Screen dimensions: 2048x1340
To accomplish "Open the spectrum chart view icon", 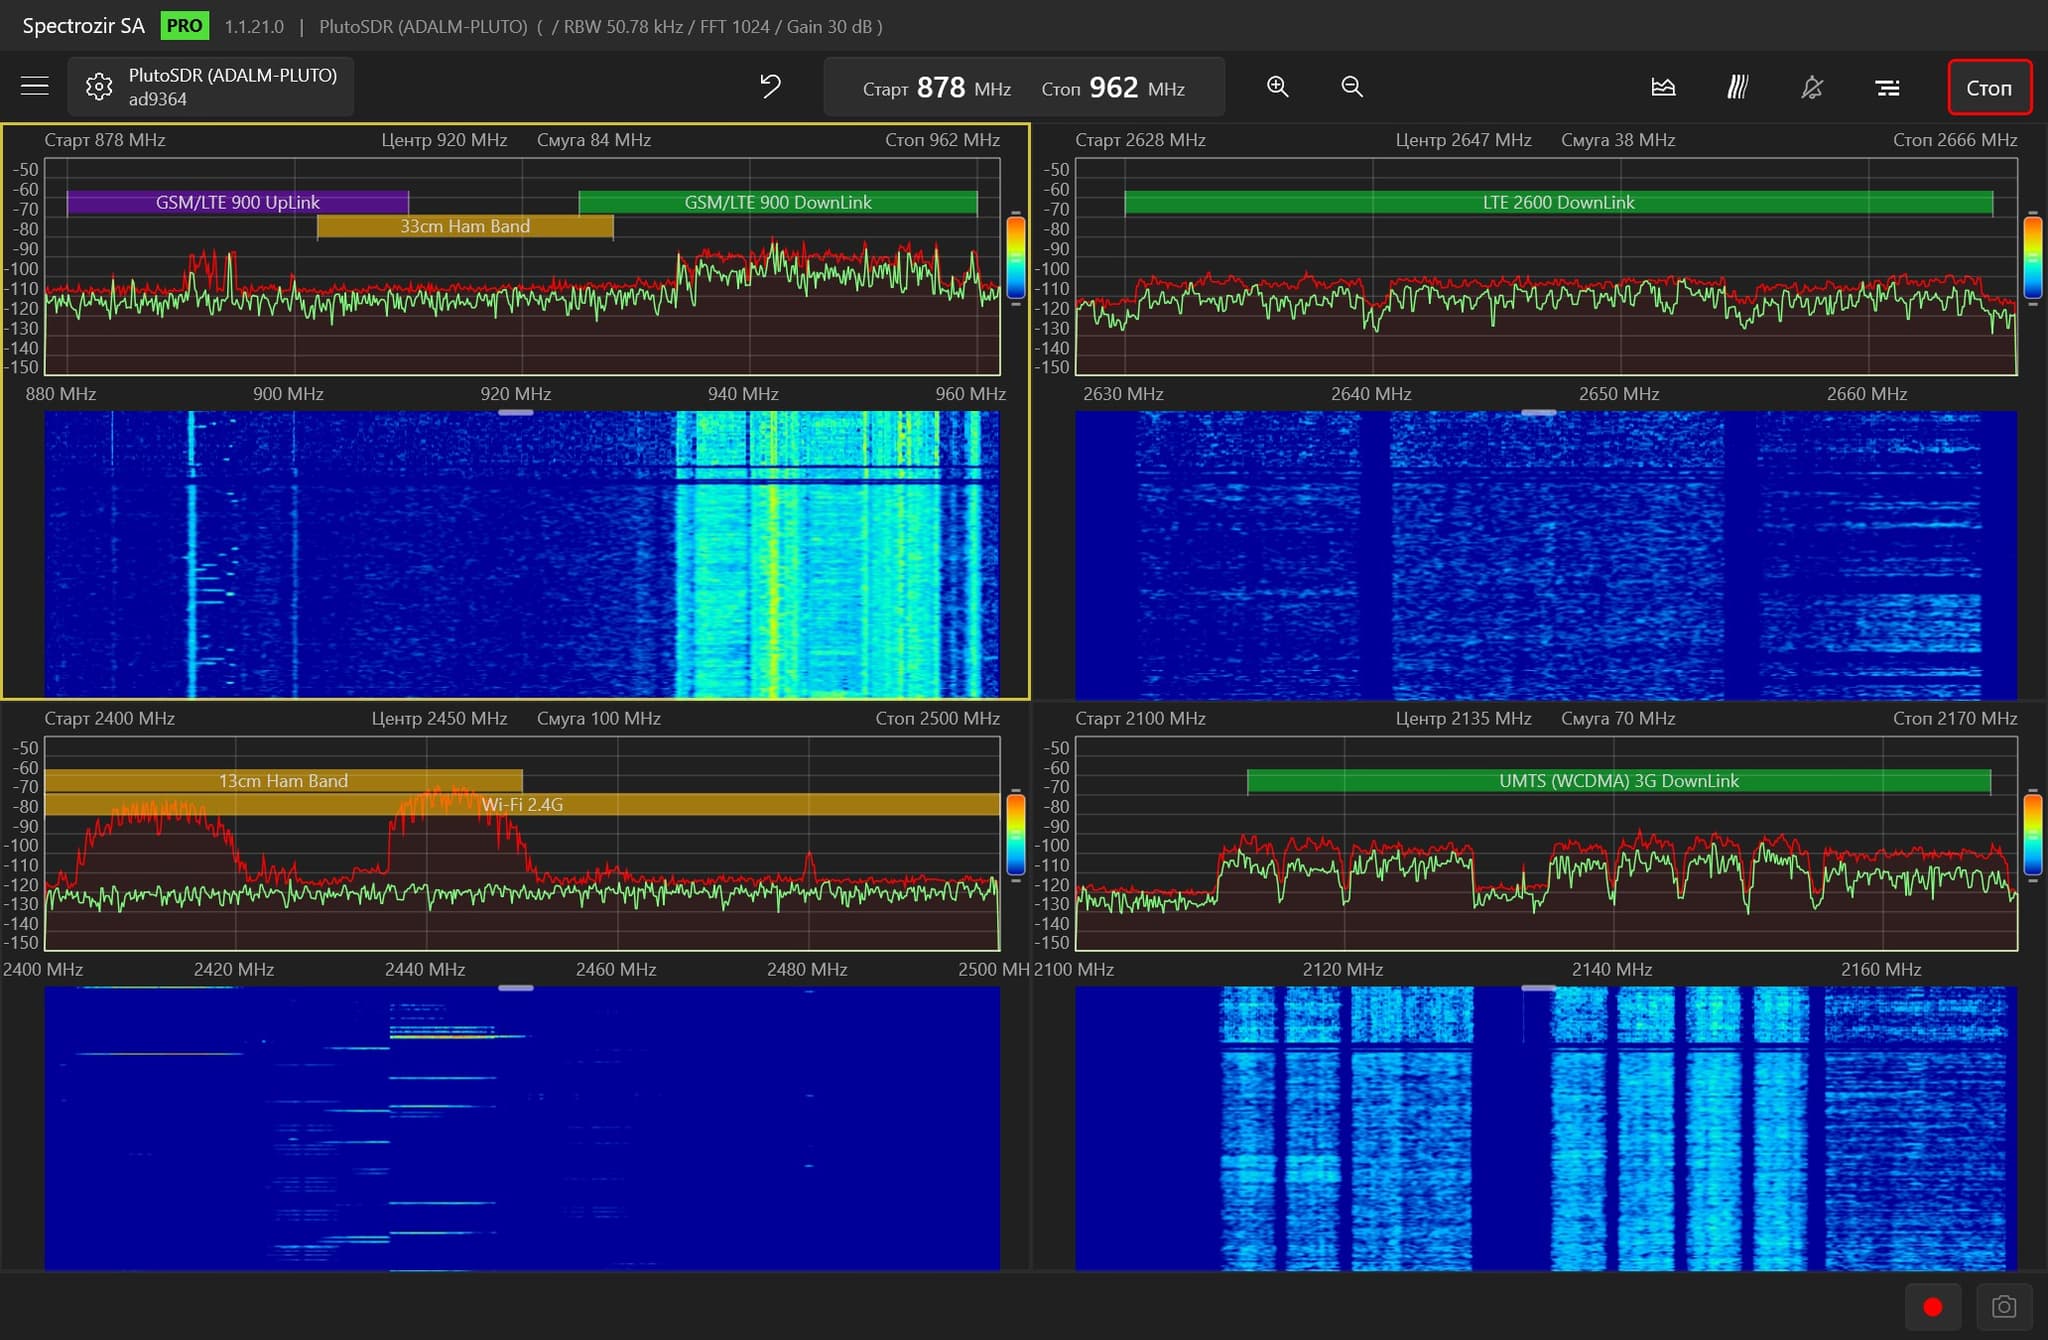I will (1663, 87).
